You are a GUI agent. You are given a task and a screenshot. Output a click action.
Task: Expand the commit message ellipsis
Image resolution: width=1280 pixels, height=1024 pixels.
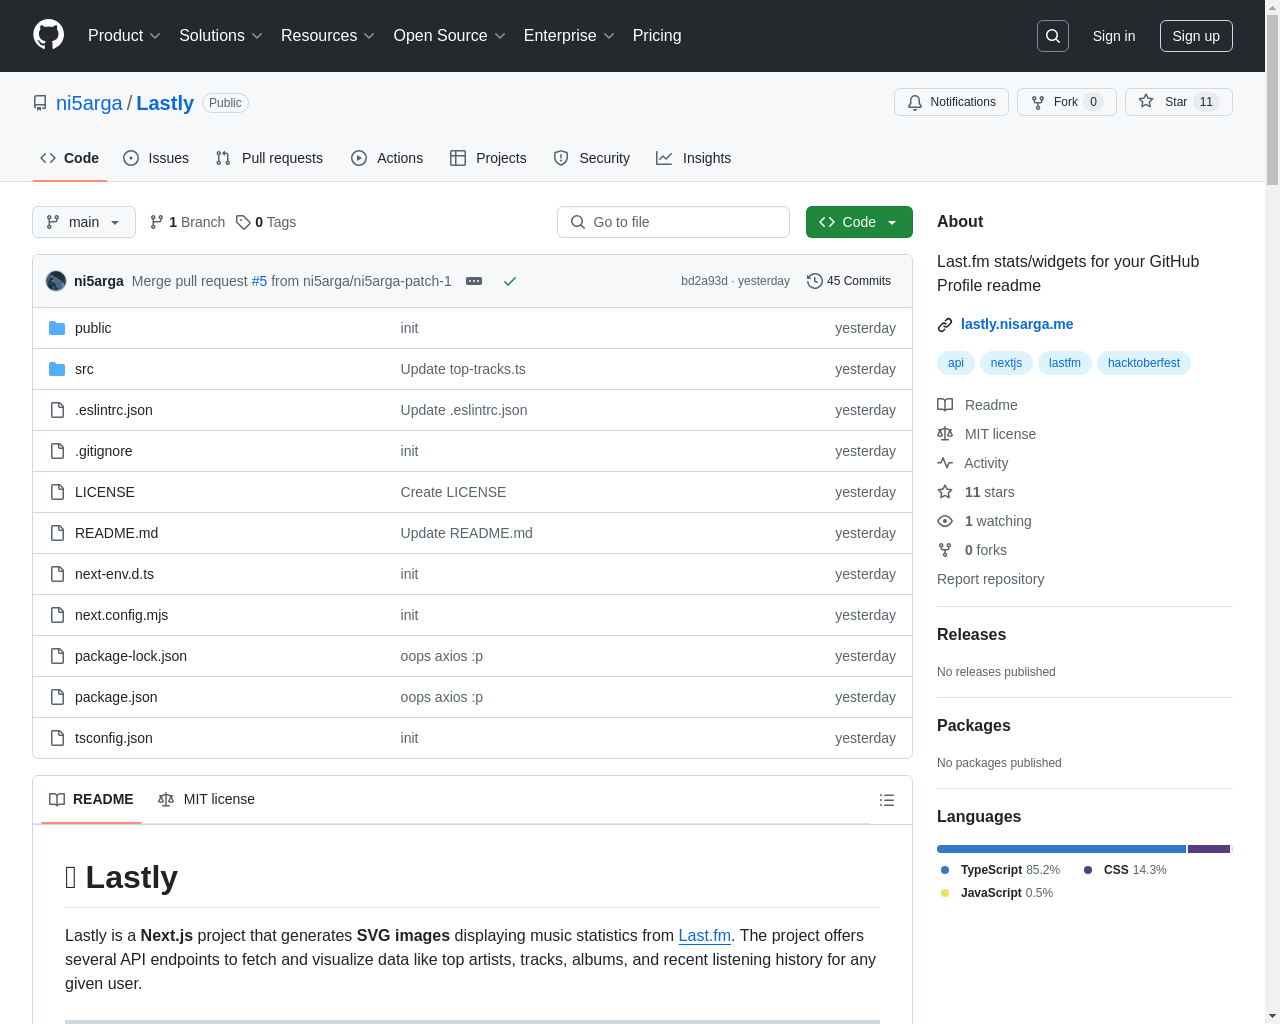coord(474,281)
